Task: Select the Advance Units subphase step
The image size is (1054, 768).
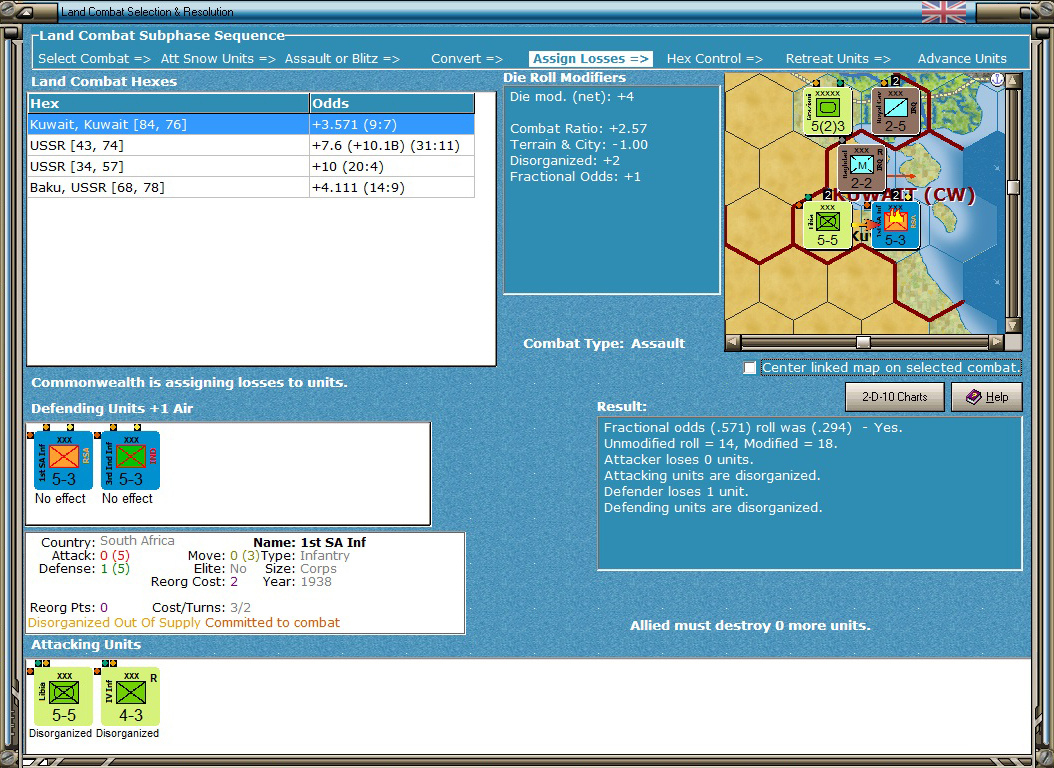Action: click(962, 58)
